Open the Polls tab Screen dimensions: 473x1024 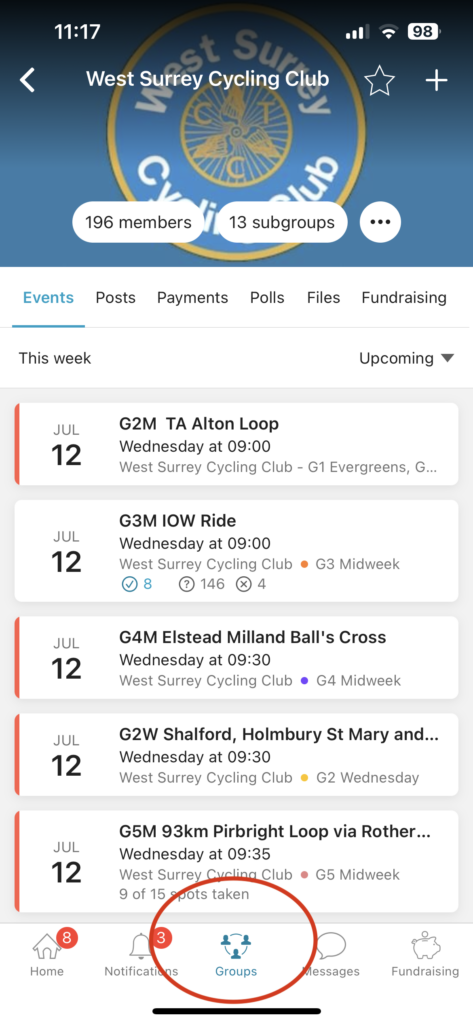[x=267, y=298]
